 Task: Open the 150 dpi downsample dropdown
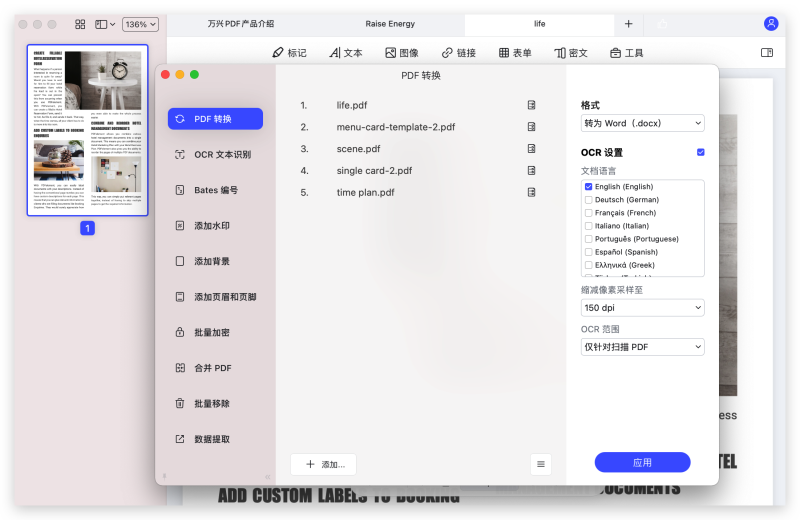coord(642,308)
